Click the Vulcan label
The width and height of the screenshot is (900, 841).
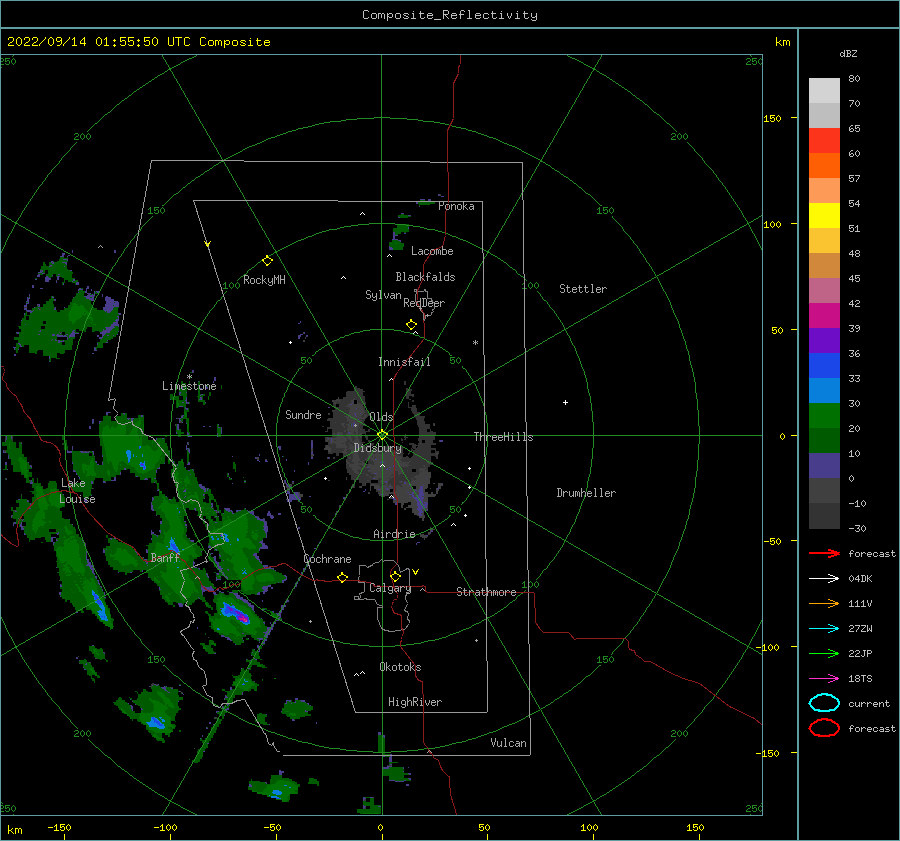509,743
